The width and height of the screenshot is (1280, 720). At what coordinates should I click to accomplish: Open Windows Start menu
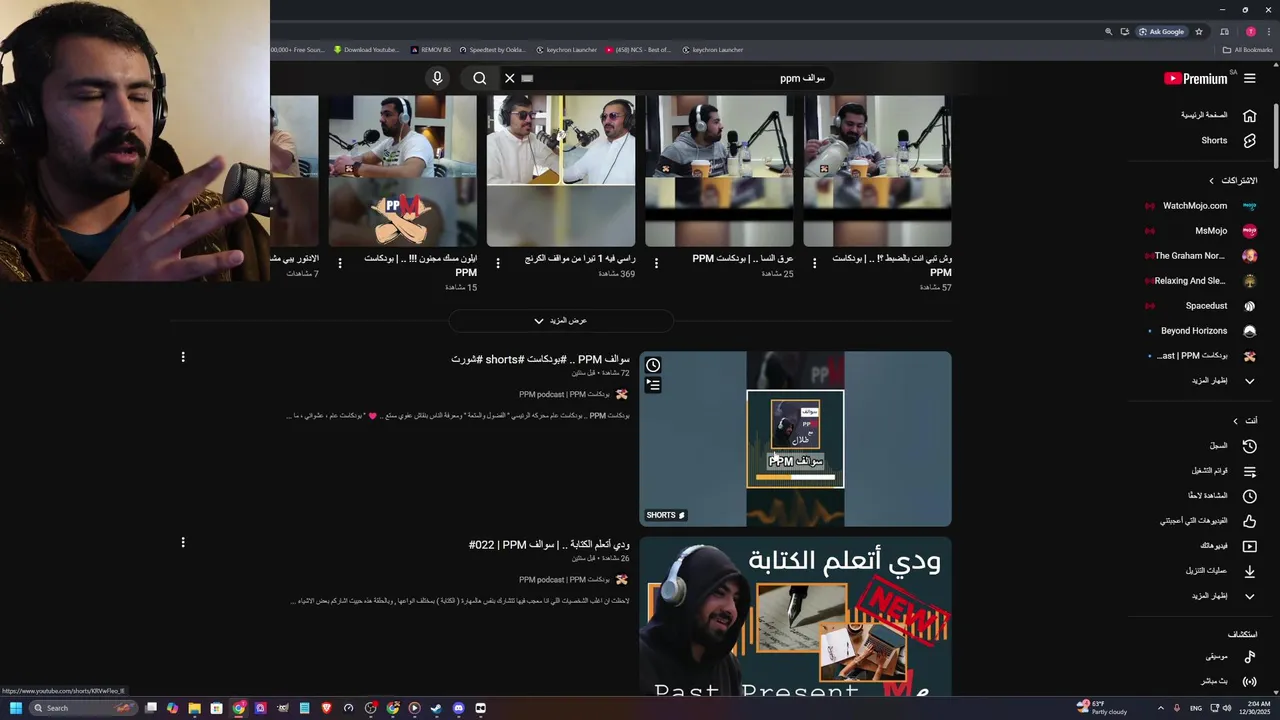coord(15,708)
